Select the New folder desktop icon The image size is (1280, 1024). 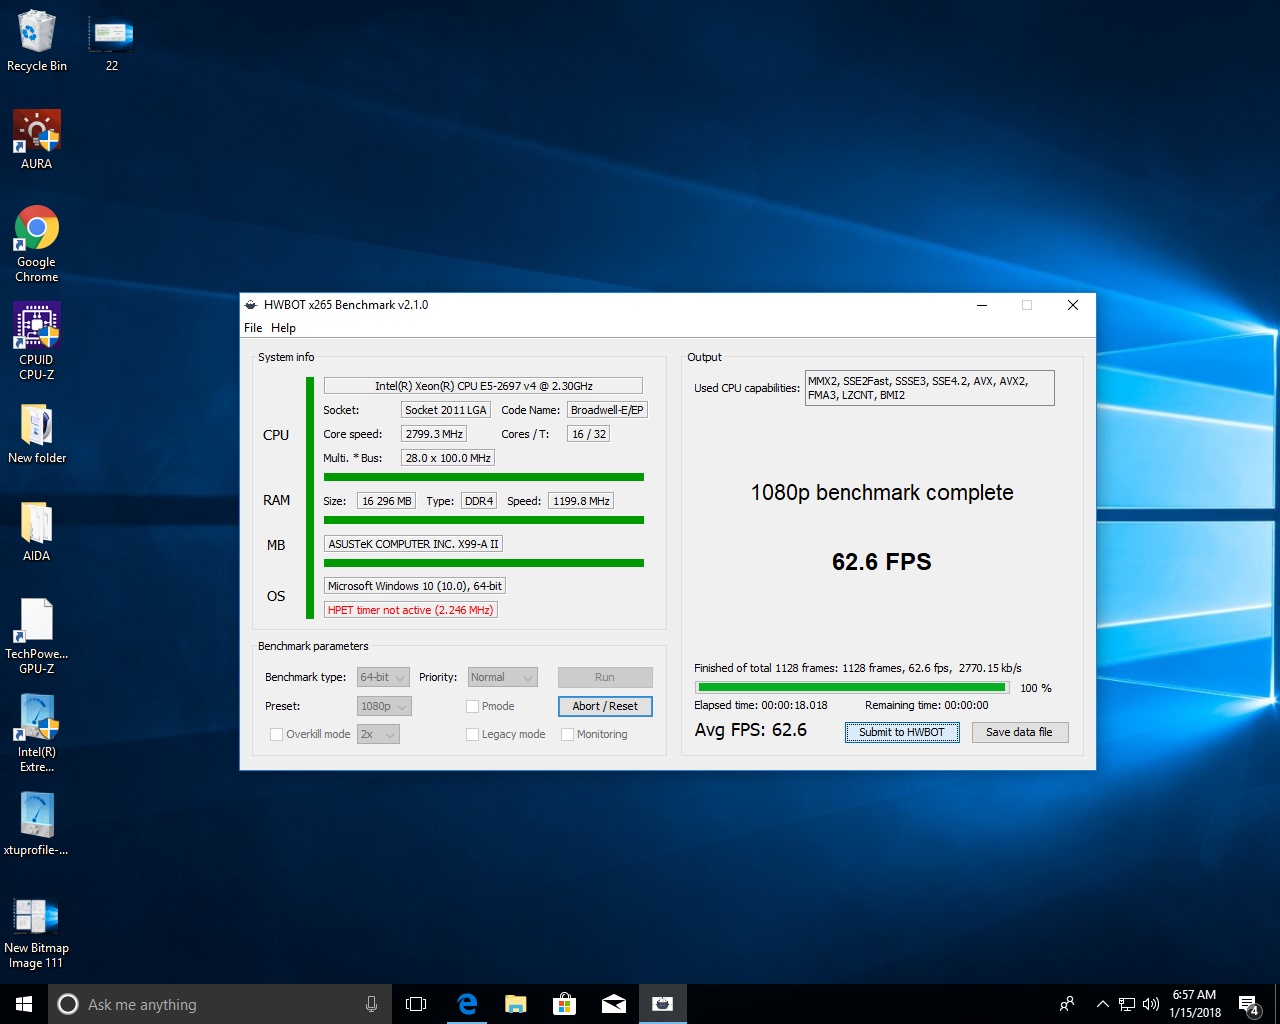pyautogui.click(x=37, y=434)
